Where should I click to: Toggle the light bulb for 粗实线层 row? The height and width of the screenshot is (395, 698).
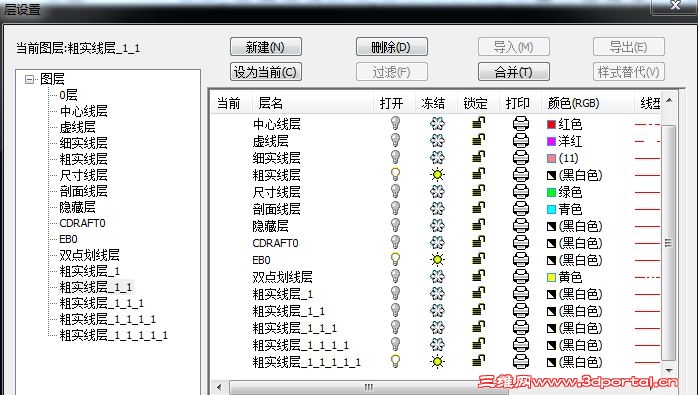(395, 175)
